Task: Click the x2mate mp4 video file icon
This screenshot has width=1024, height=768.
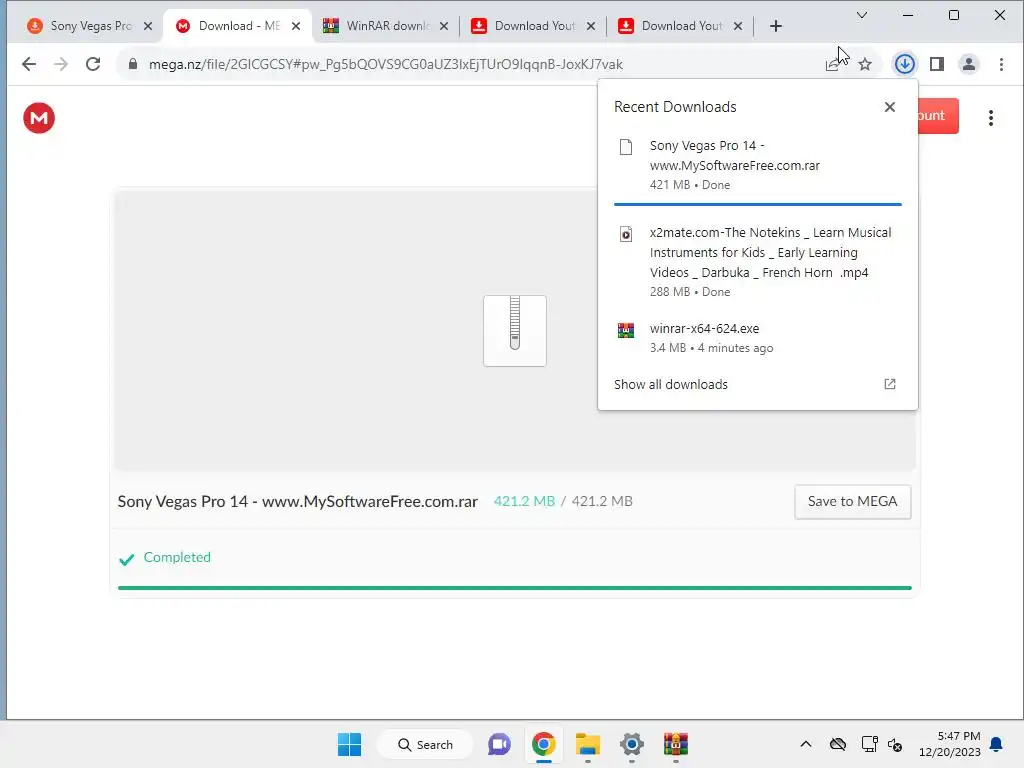Action: [626, 234]
